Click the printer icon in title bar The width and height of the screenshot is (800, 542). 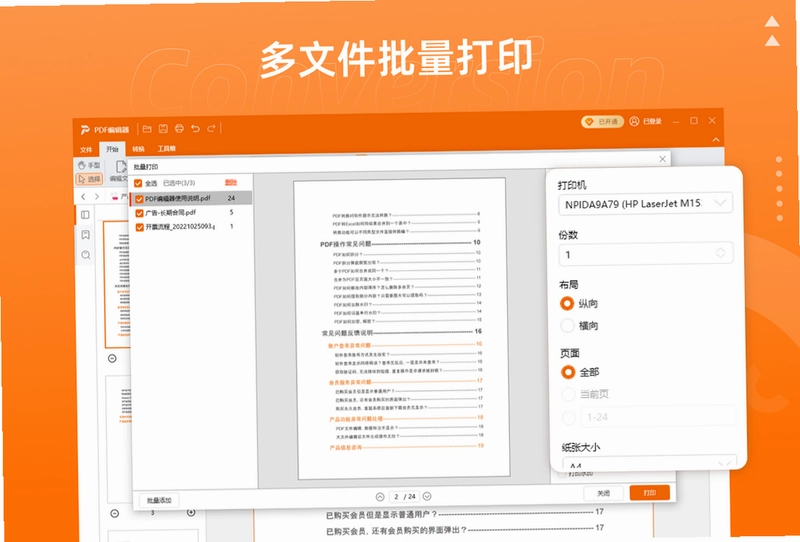point(179,129)
